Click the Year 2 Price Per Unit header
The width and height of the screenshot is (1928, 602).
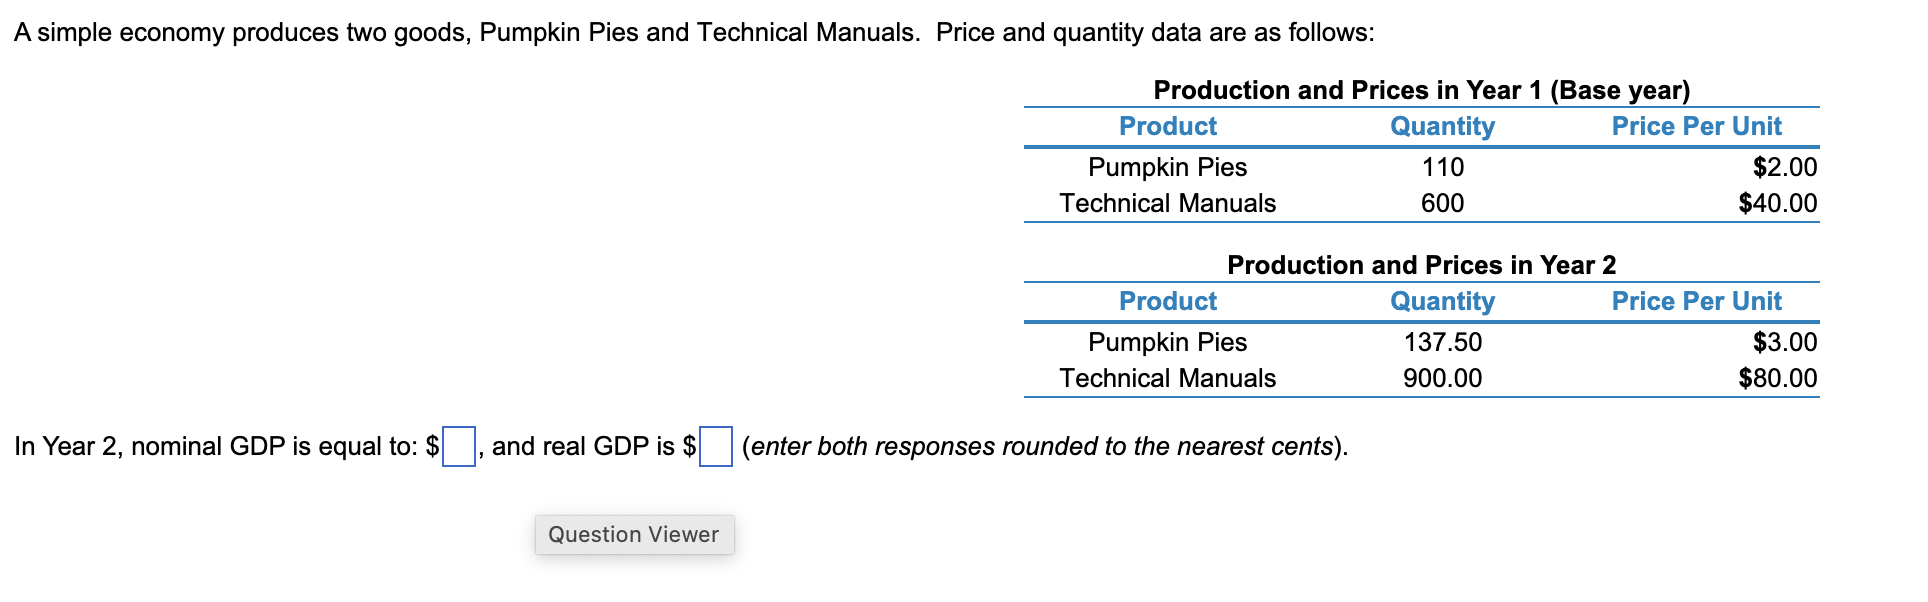(x=1696, y=301)
